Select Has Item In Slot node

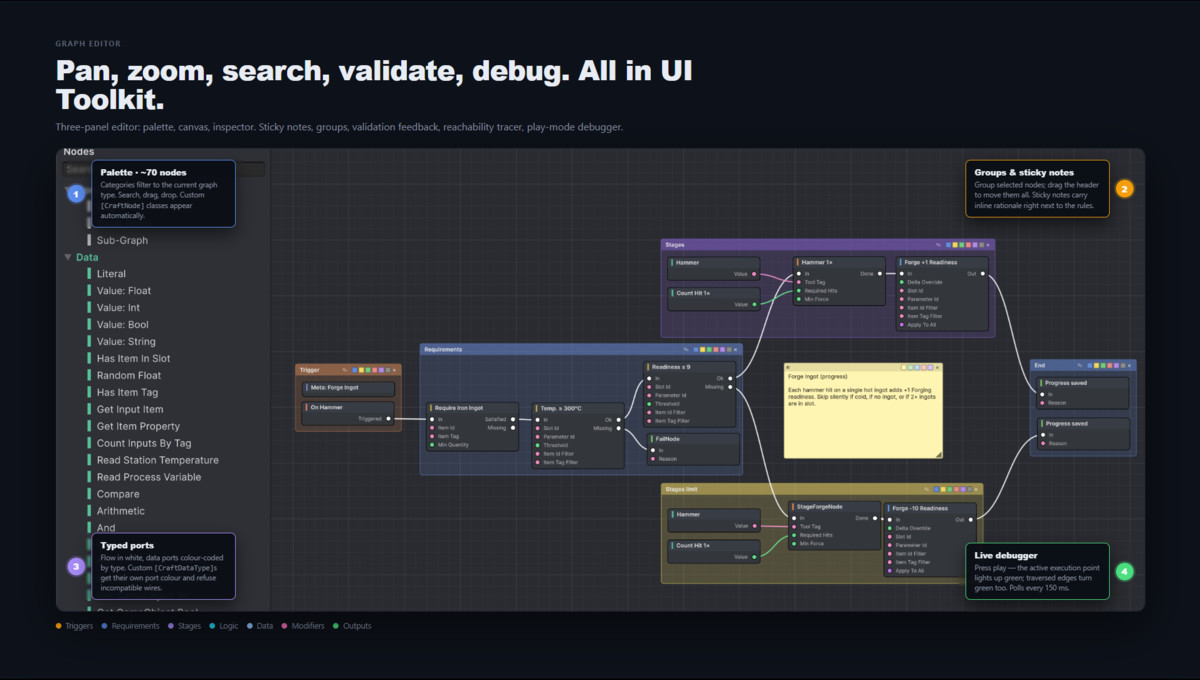(133, 359)
